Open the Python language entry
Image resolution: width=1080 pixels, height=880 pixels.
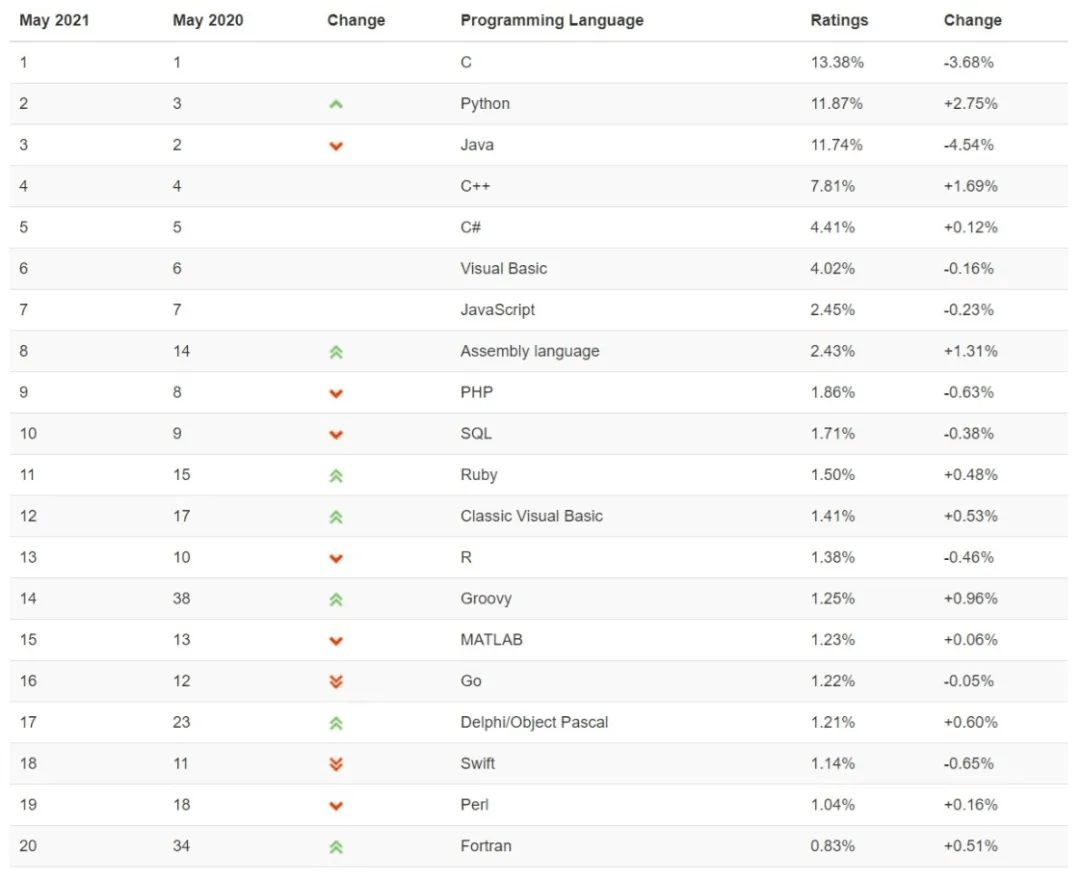pos(485,104)
